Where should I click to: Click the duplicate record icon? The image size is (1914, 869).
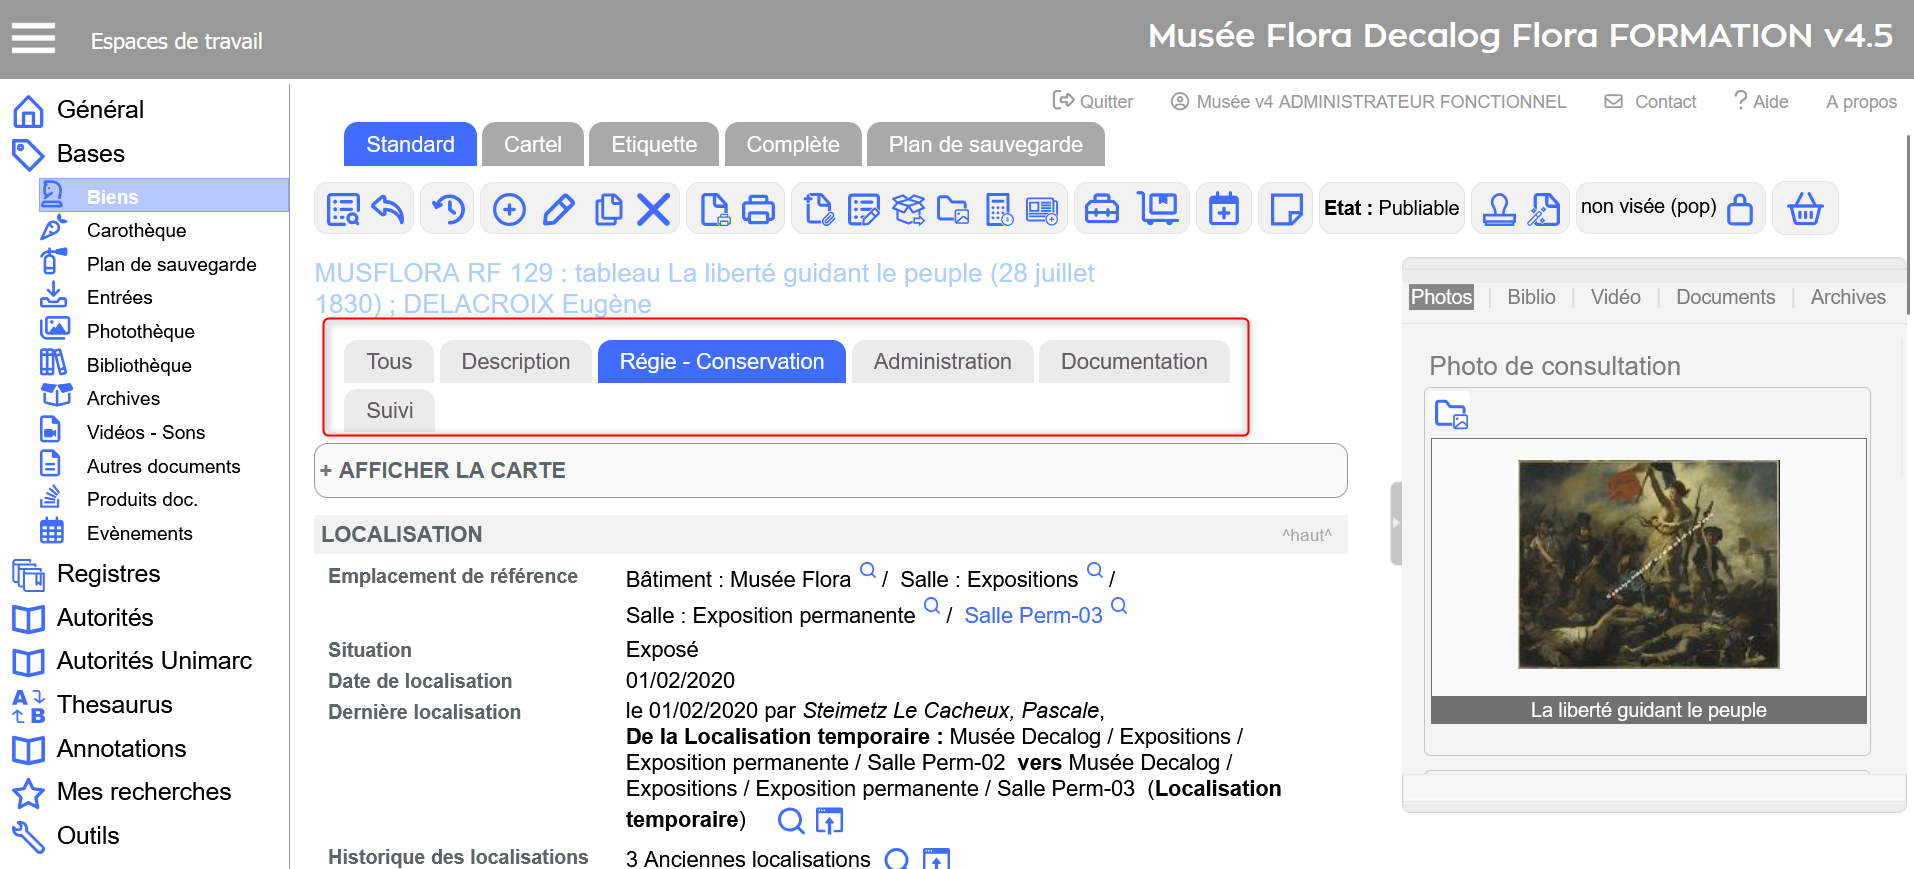[608, 210]
